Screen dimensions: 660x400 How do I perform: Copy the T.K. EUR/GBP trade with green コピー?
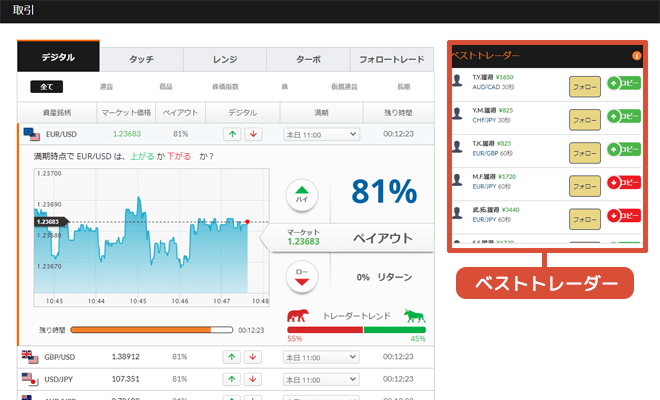click(x=624, y=149)
